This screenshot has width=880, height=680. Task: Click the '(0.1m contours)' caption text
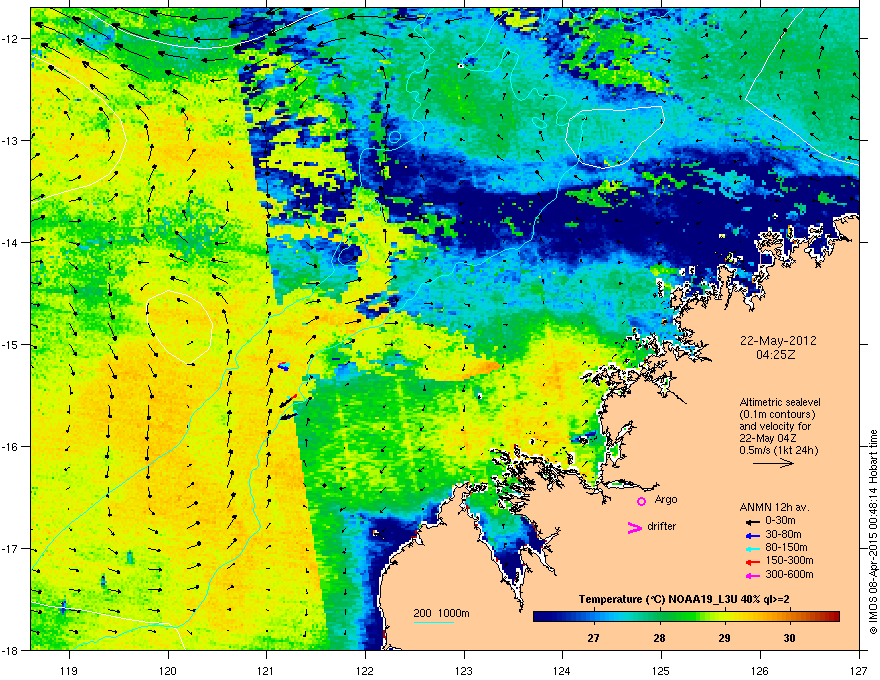(777, 415)
